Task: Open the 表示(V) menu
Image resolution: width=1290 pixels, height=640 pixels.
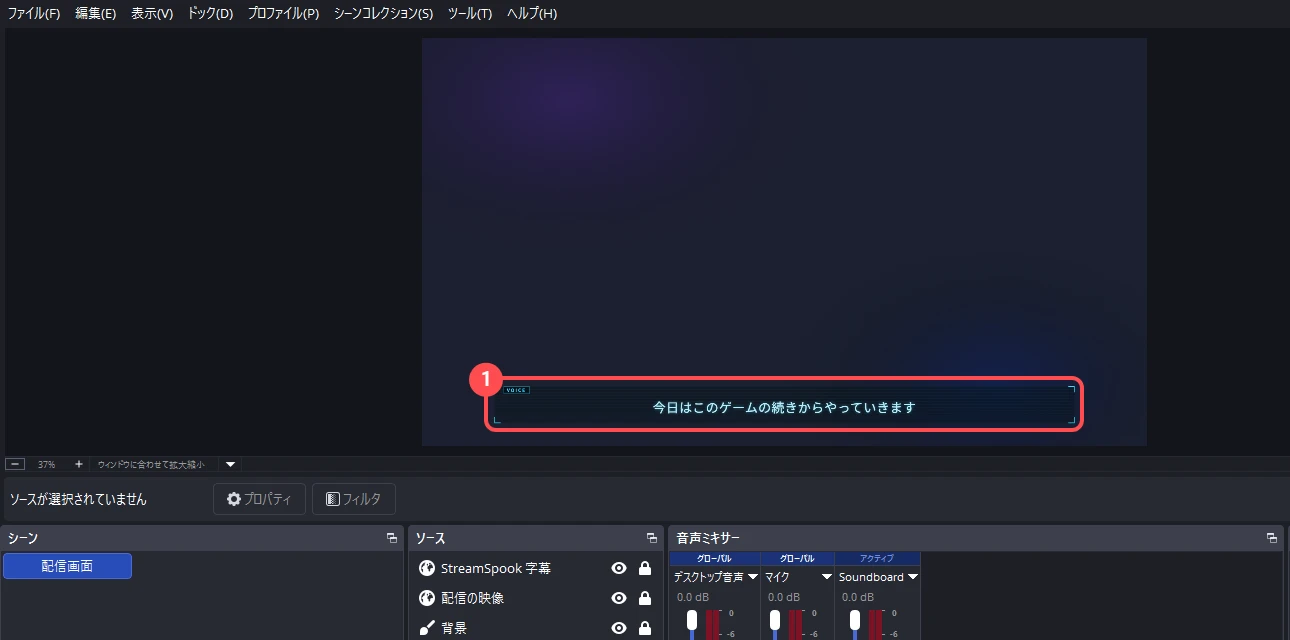Action: tap(152, 14)
